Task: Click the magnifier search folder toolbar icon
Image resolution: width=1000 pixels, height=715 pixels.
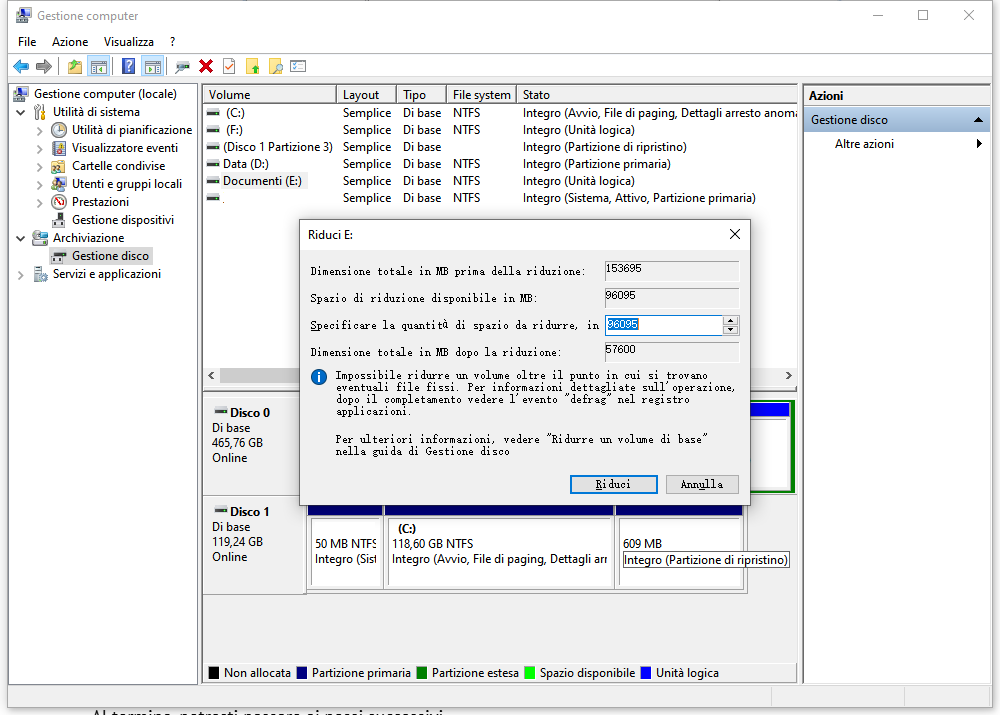Action: (x=275, y=66)
